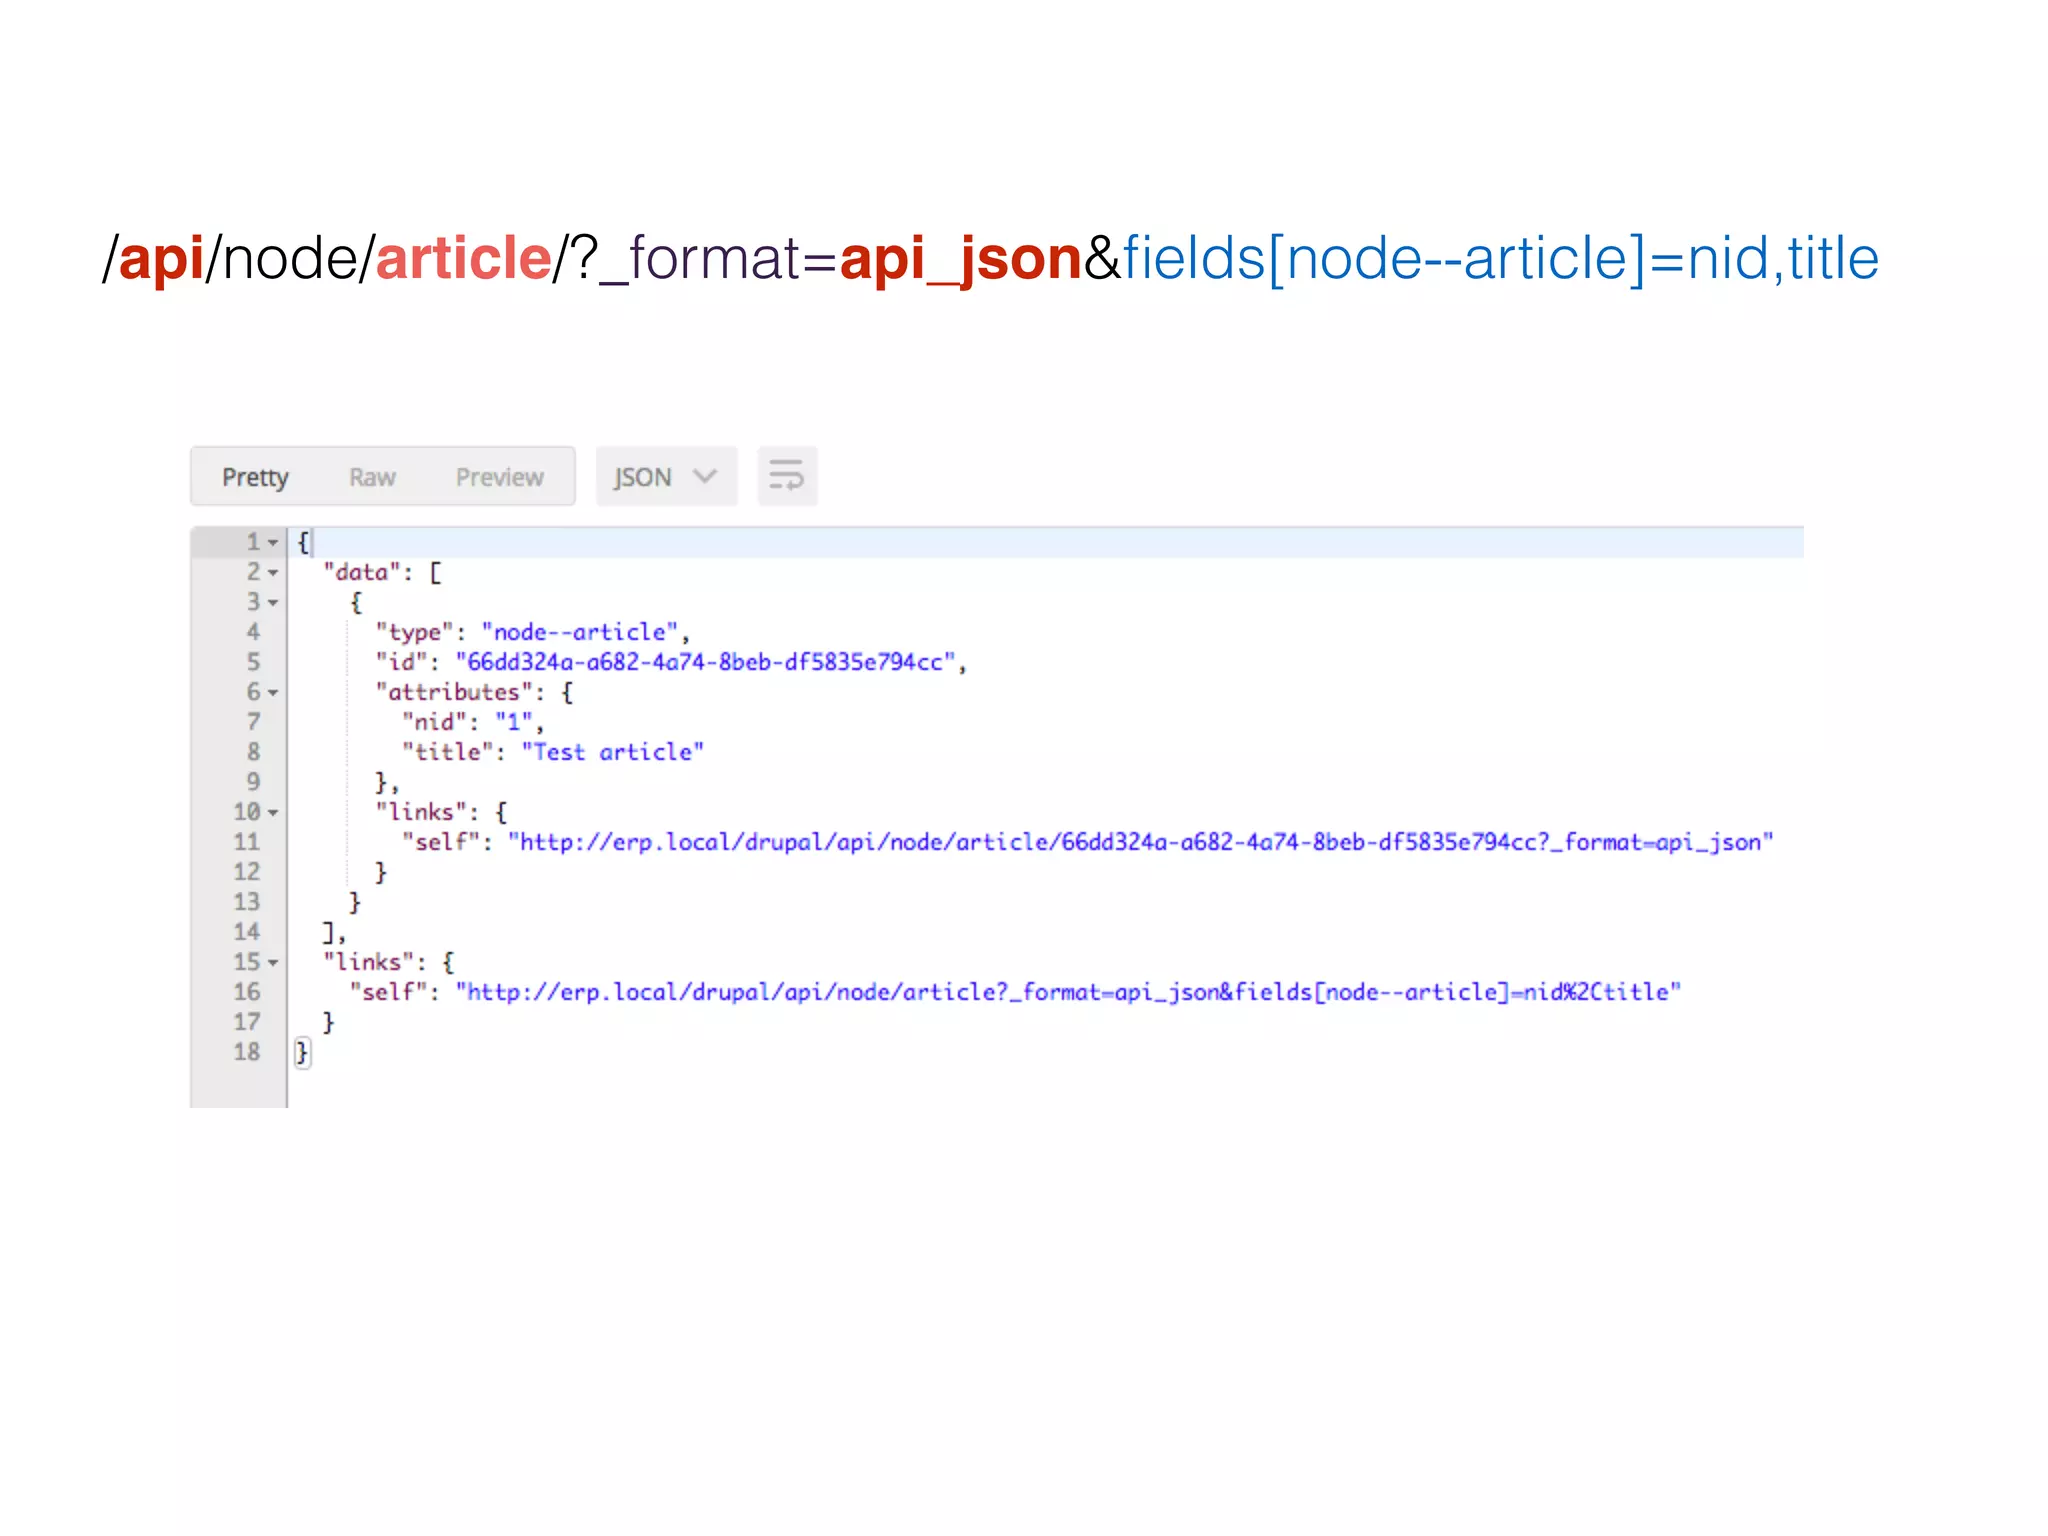This screenshot has width=2048, height=1536.
Task: Collapse the "links" block at line 10
Action: 272,813
